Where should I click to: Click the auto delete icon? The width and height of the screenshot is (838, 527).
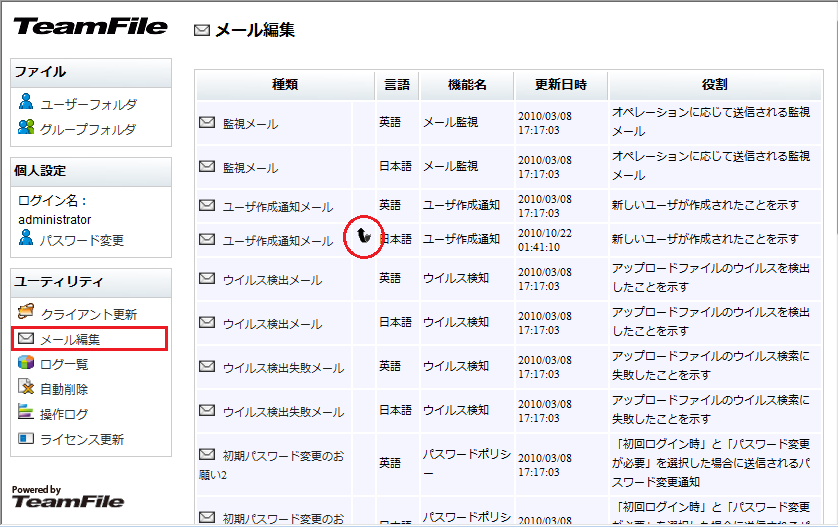pyautogui.click(x=26, y=388)
